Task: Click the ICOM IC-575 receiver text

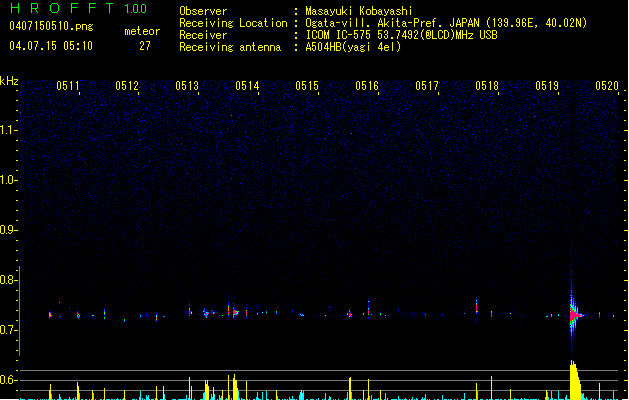Action: tap(402, 35)
